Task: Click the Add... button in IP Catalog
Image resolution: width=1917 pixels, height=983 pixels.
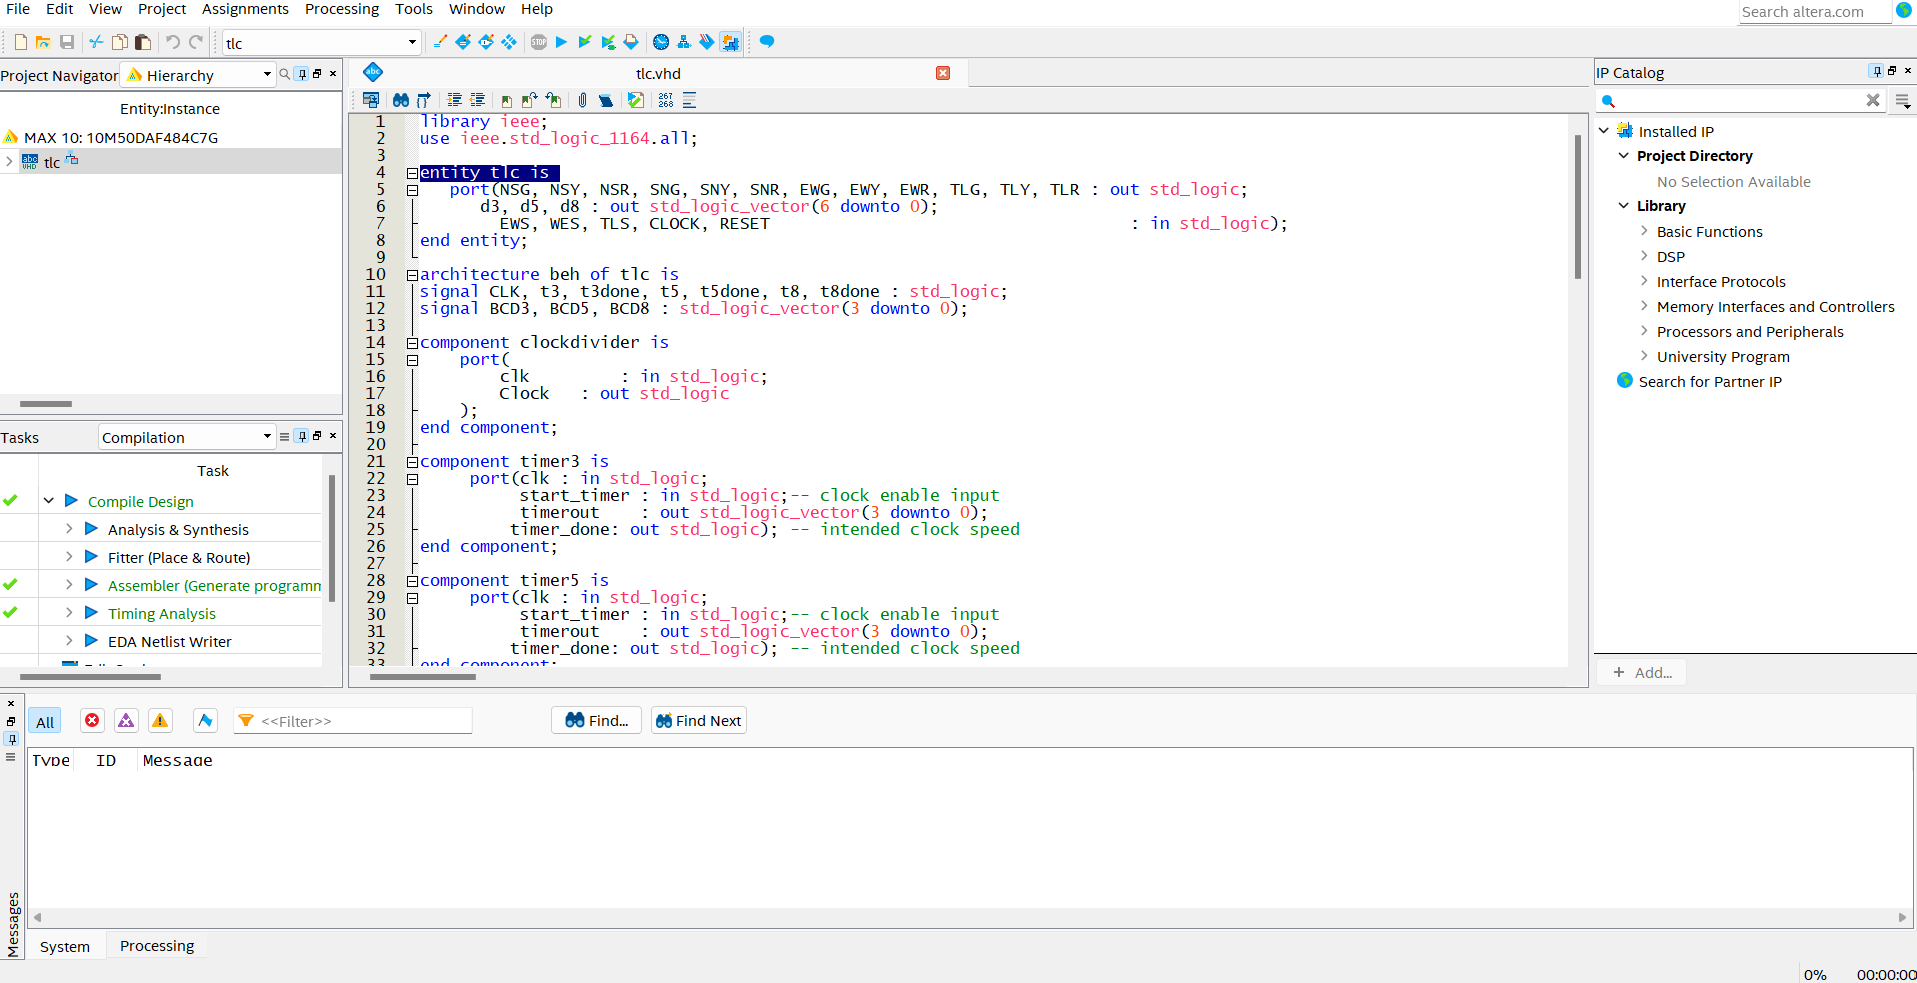Action: [x=1642, y=672]
